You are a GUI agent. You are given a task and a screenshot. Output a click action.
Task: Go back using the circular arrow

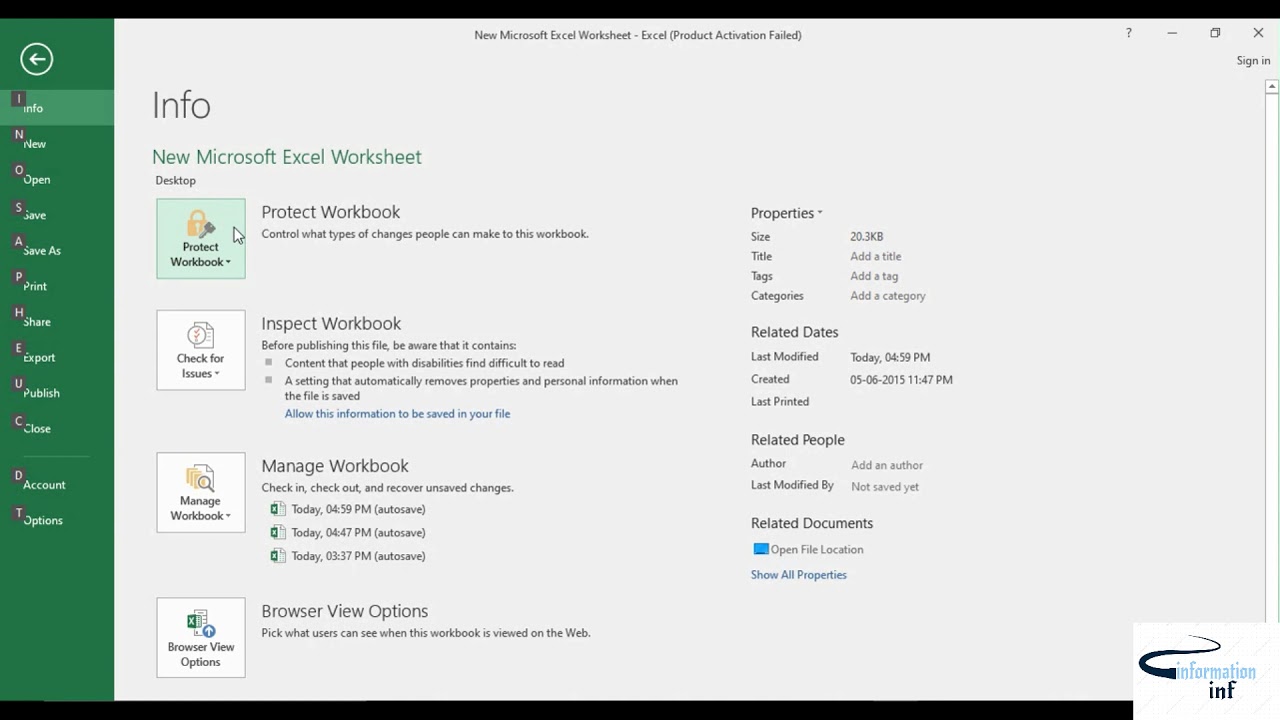pos(36,59)
